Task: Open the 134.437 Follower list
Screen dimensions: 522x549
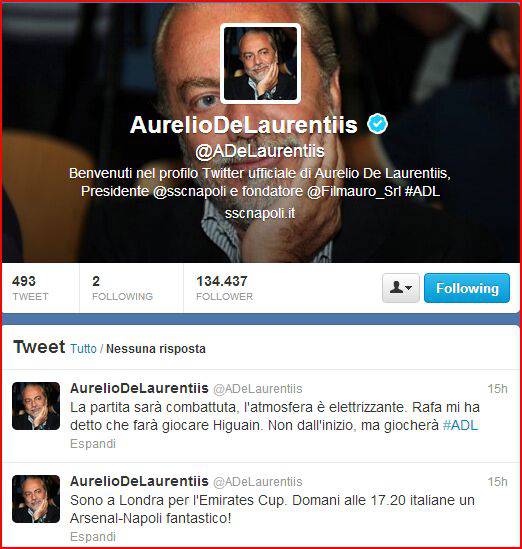Action: tap(224, 288)
